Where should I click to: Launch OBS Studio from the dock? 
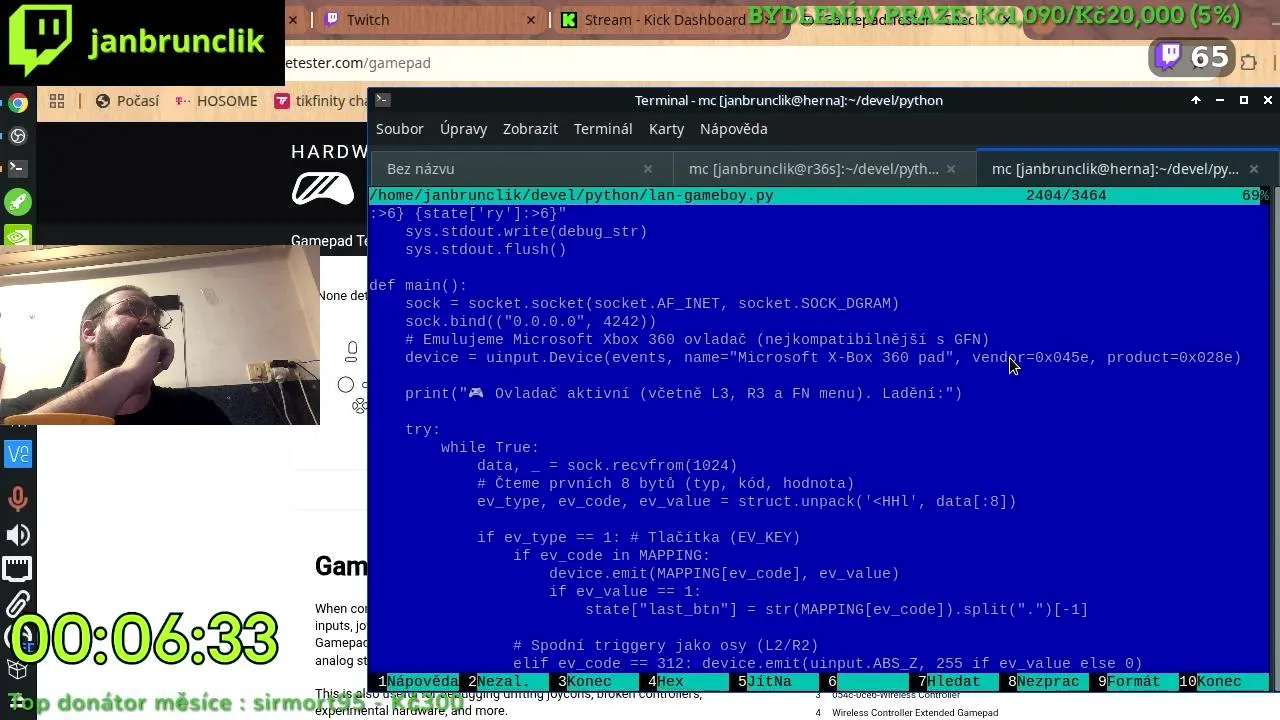point(17,136)
